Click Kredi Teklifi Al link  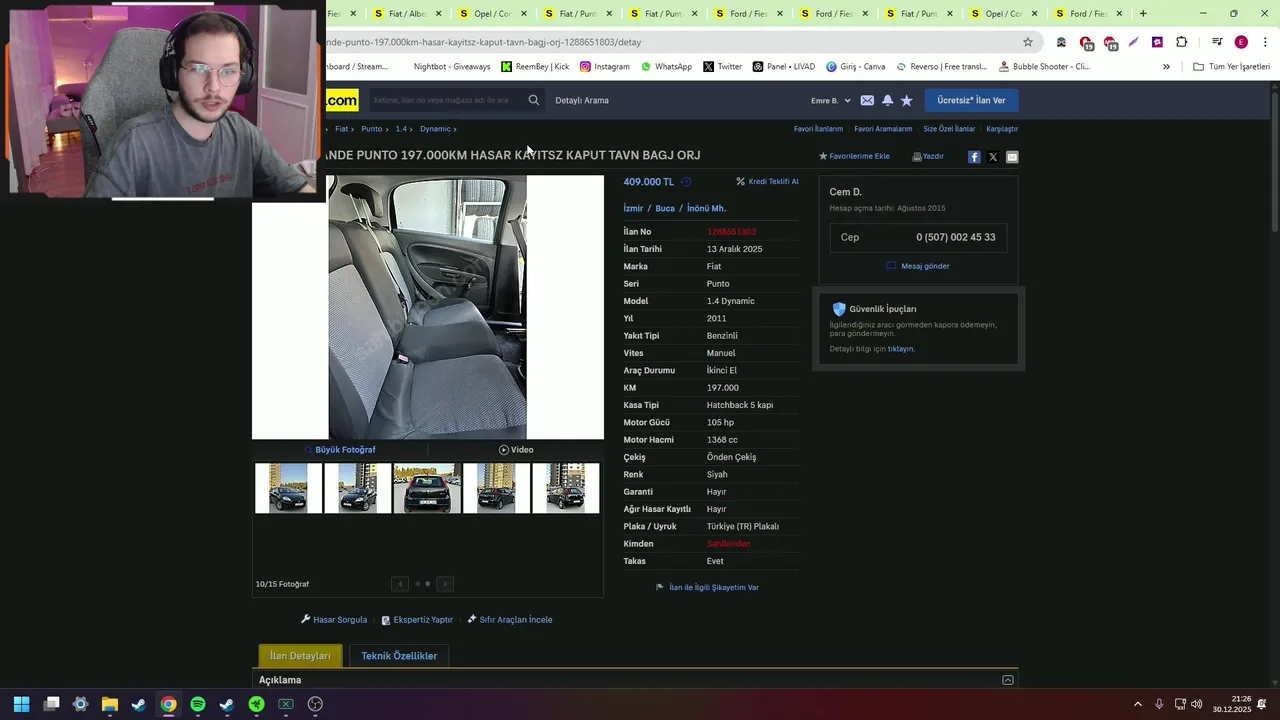point(767,182)
